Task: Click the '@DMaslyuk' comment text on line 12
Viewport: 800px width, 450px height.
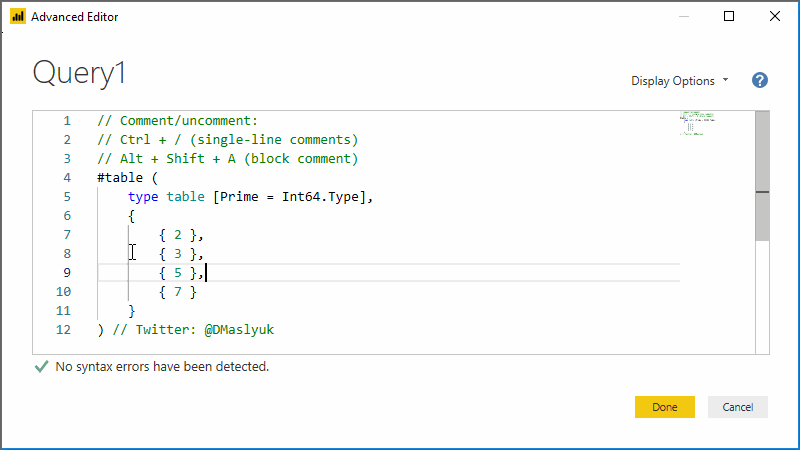Action: pyautogui.click(x=239, y=330)
